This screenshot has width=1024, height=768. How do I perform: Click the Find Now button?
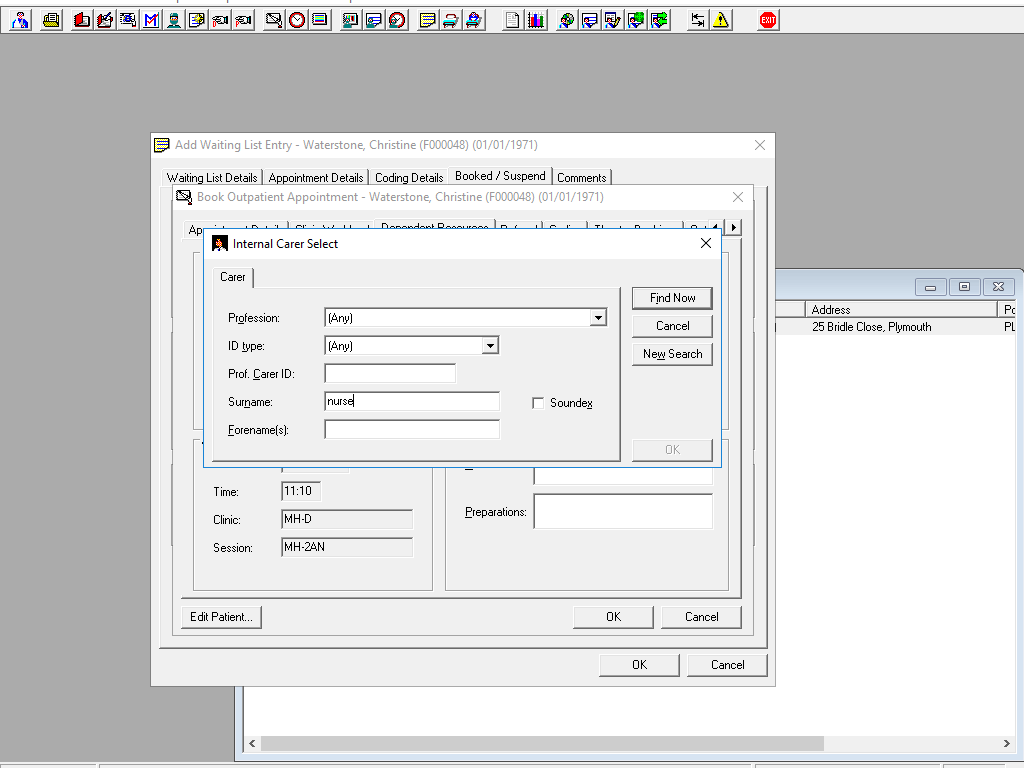[672, 298]
